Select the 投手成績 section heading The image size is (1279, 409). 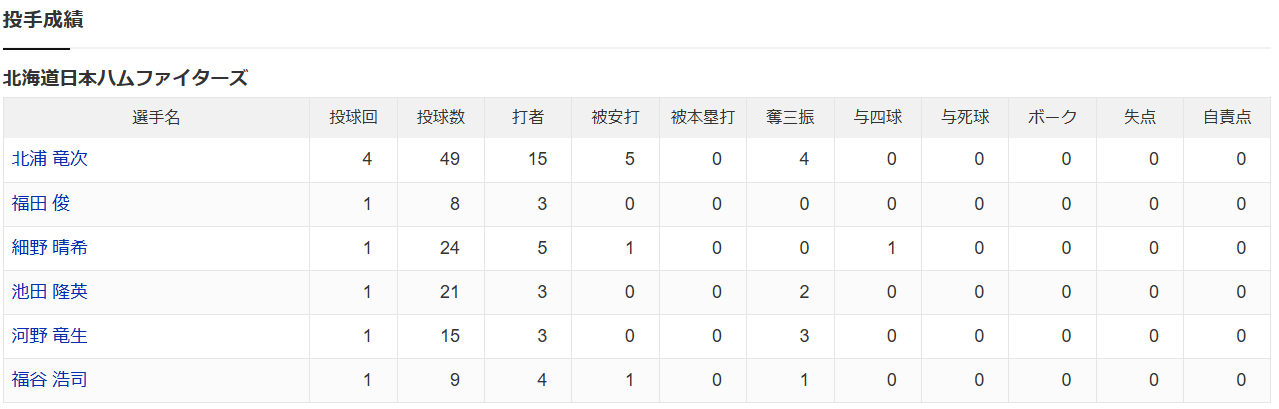(x=43, y=19)
